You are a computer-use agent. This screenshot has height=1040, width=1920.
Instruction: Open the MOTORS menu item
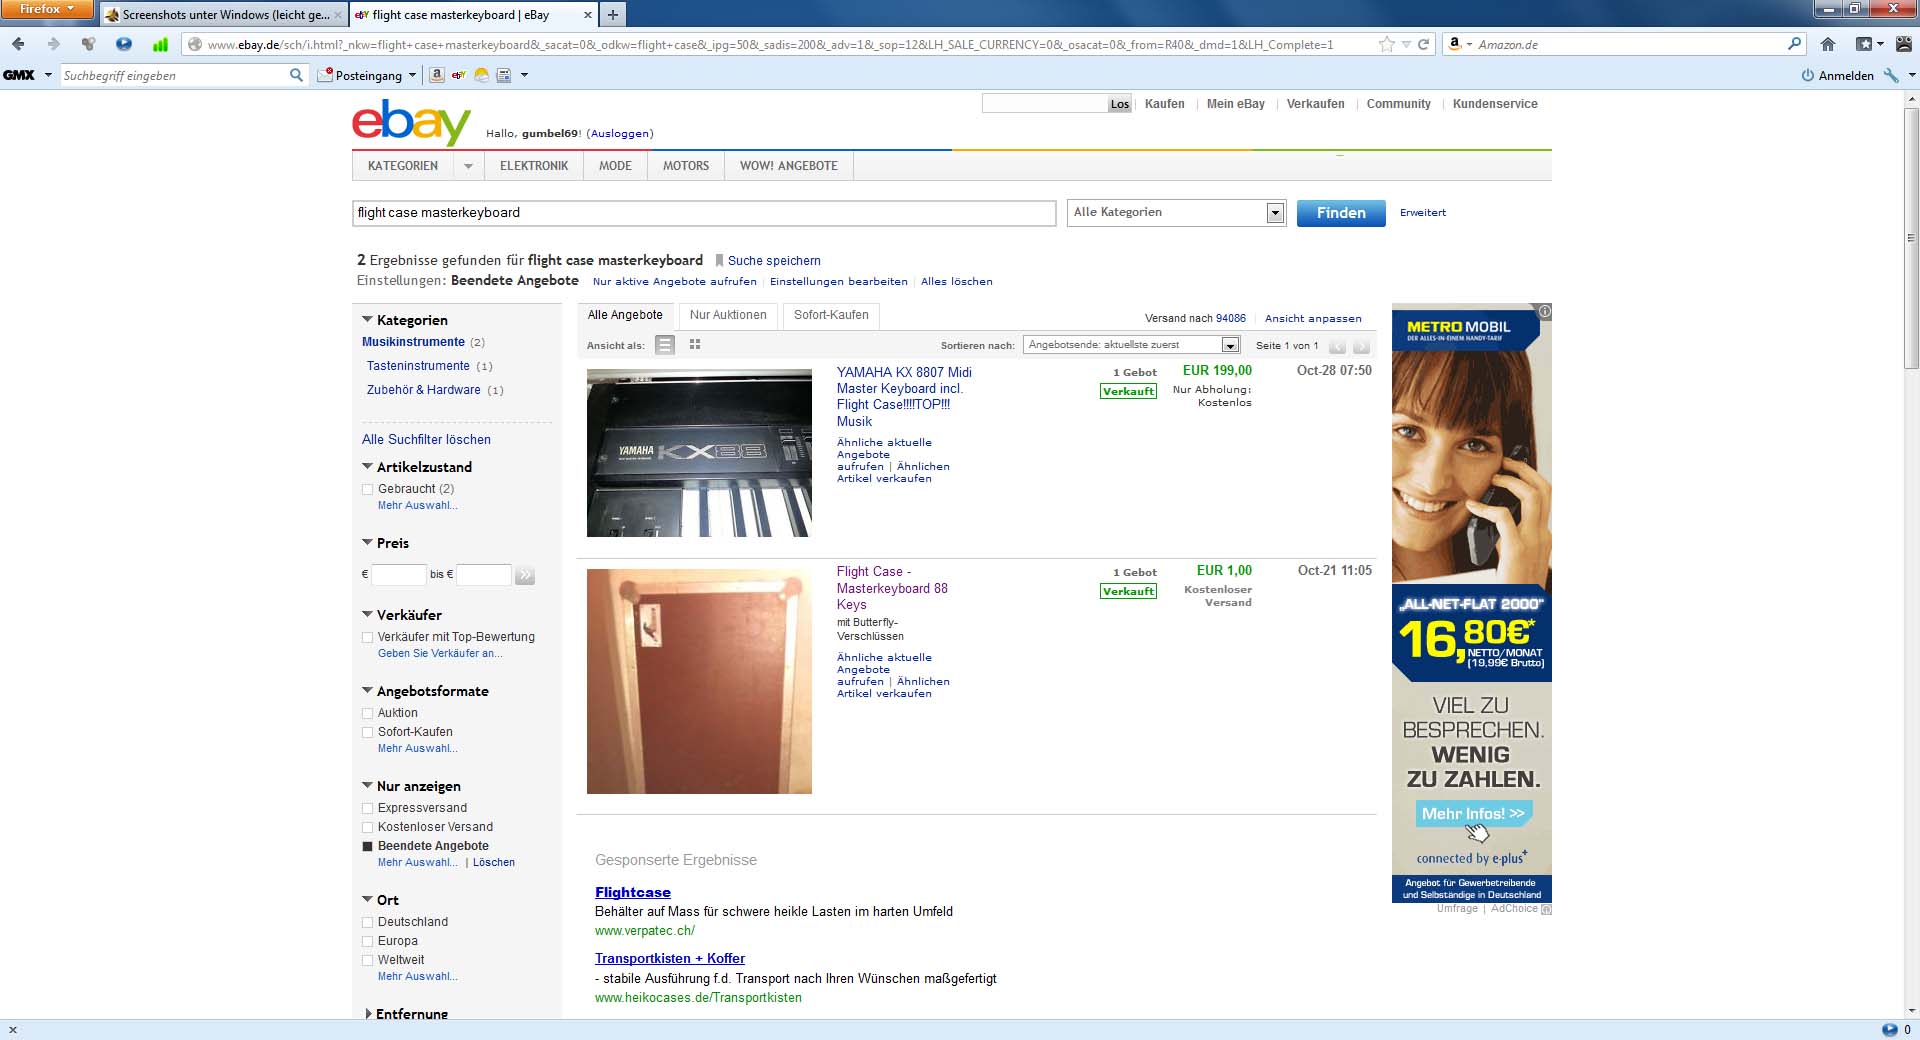click(x=686, y=166)
